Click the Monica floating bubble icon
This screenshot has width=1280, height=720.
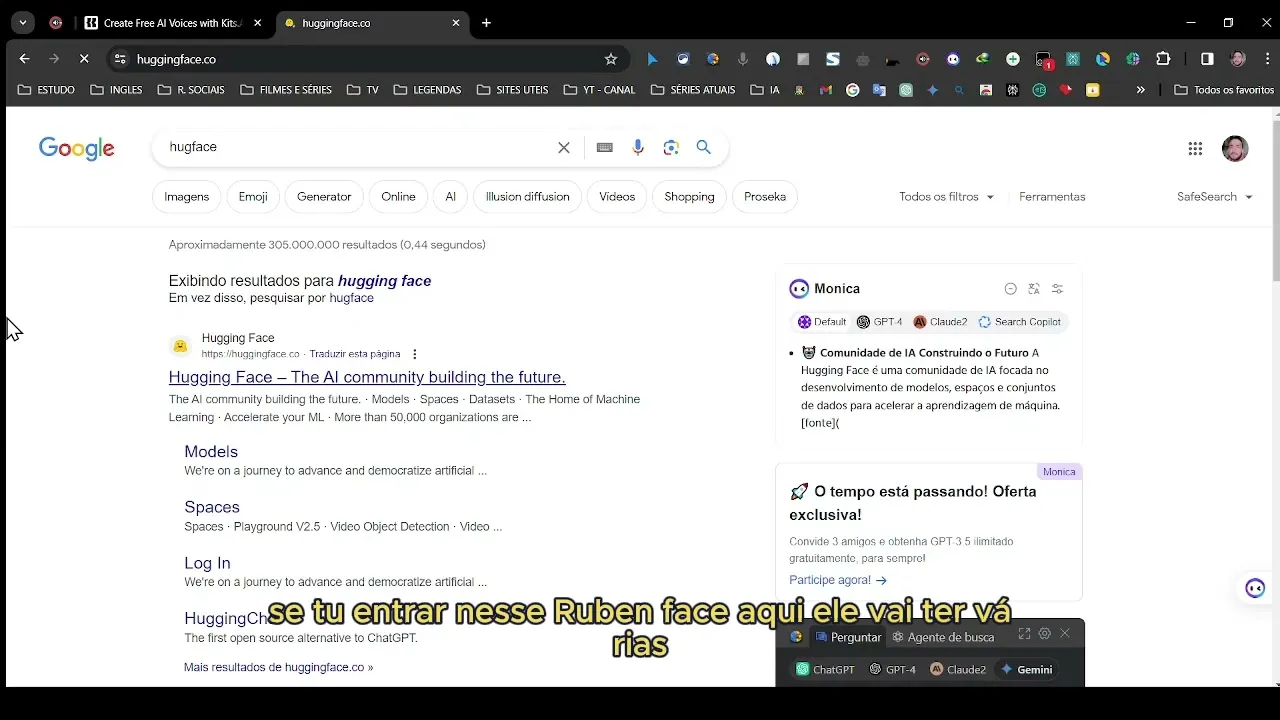(1255, 588)
